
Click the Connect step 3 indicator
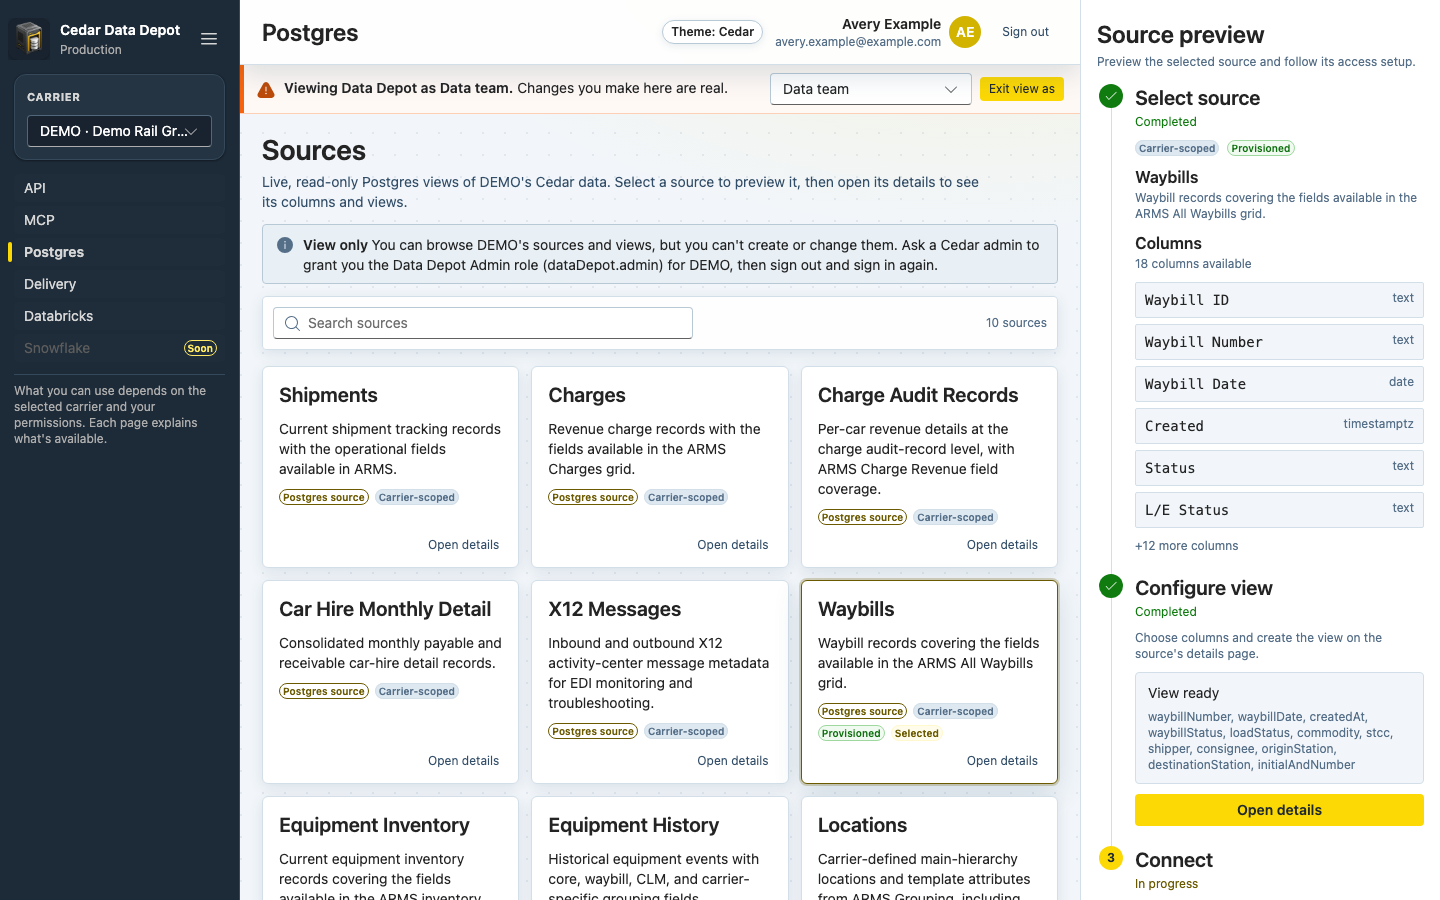[x=1111, y=858]
